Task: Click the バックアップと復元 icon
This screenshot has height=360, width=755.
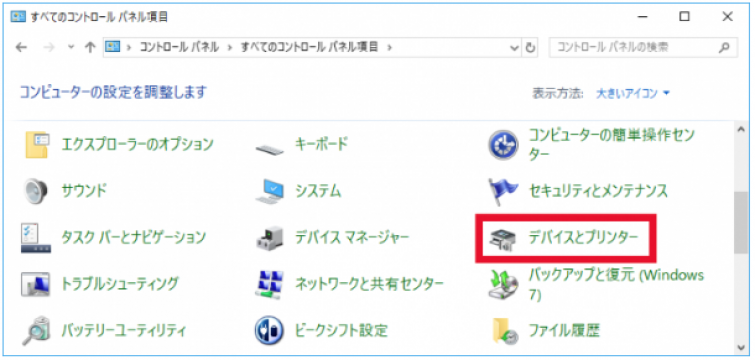Action: coord(503,285)
